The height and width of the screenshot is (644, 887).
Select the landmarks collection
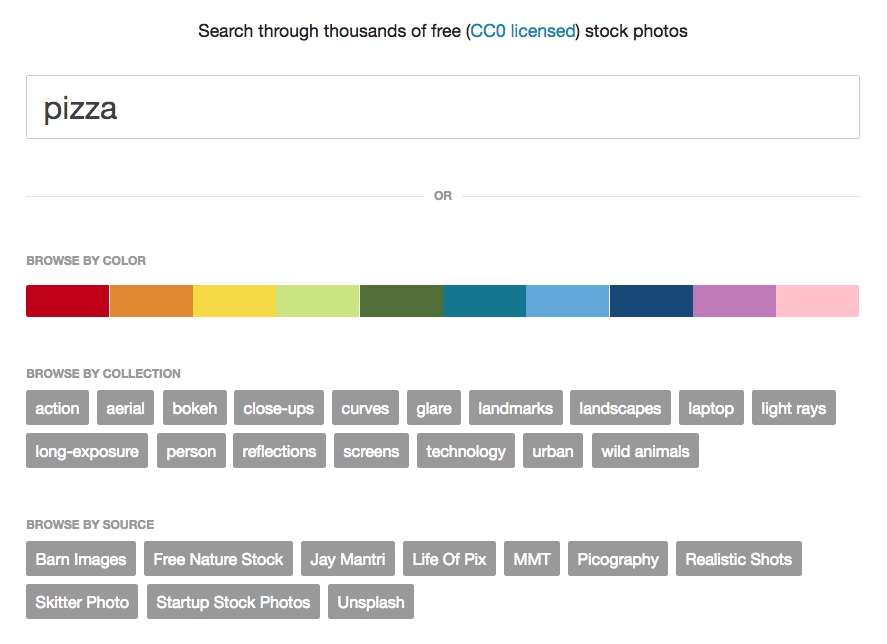515,407
